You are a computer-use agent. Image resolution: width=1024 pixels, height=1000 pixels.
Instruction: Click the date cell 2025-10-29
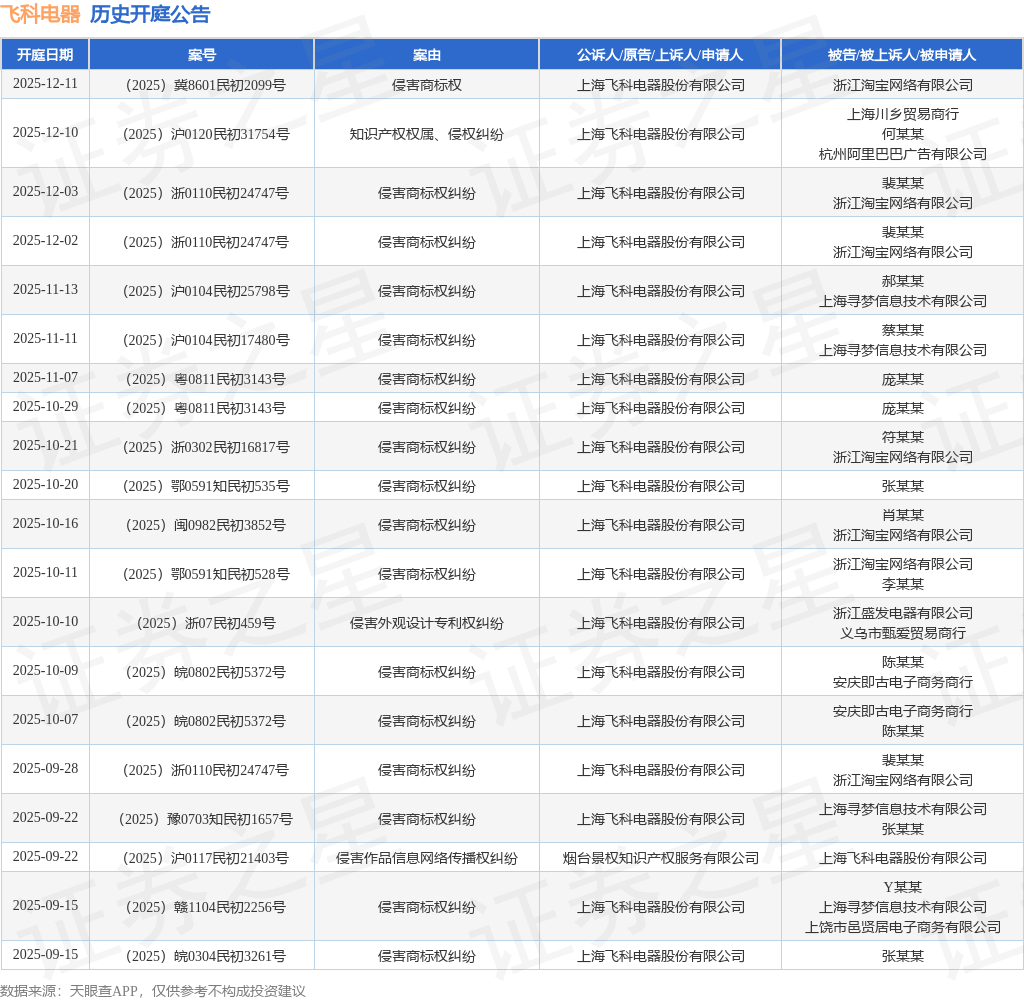pos(45,406)
